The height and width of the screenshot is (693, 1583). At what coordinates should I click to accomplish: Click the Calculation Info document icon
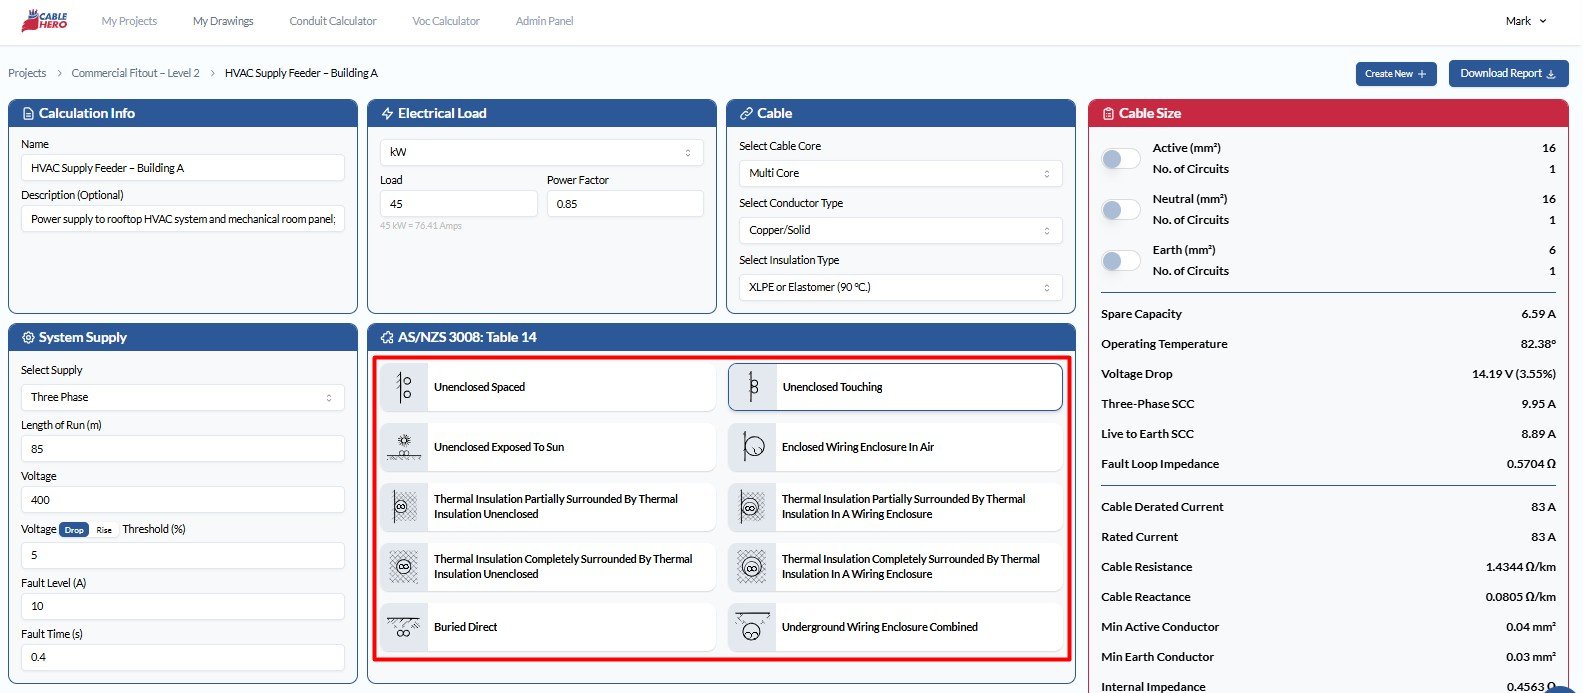pos(28,114)
